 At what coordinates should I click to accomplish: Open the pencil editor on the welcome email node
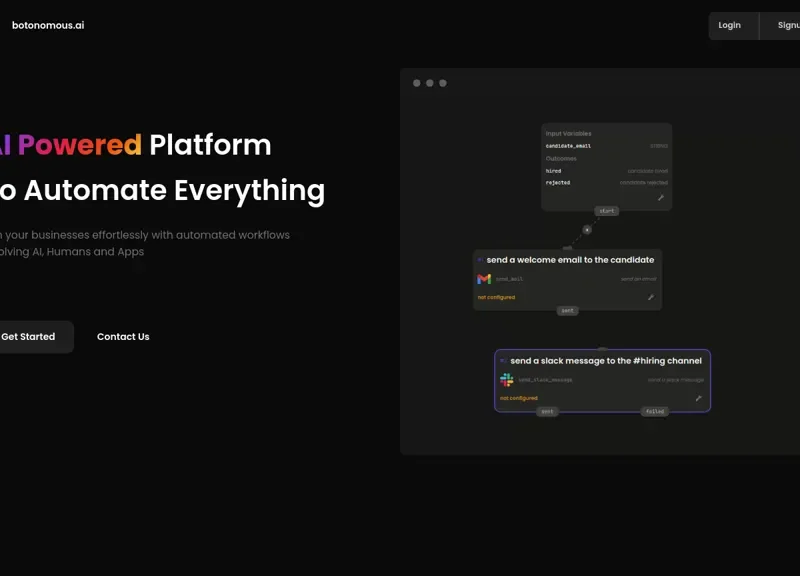[651, 297]
